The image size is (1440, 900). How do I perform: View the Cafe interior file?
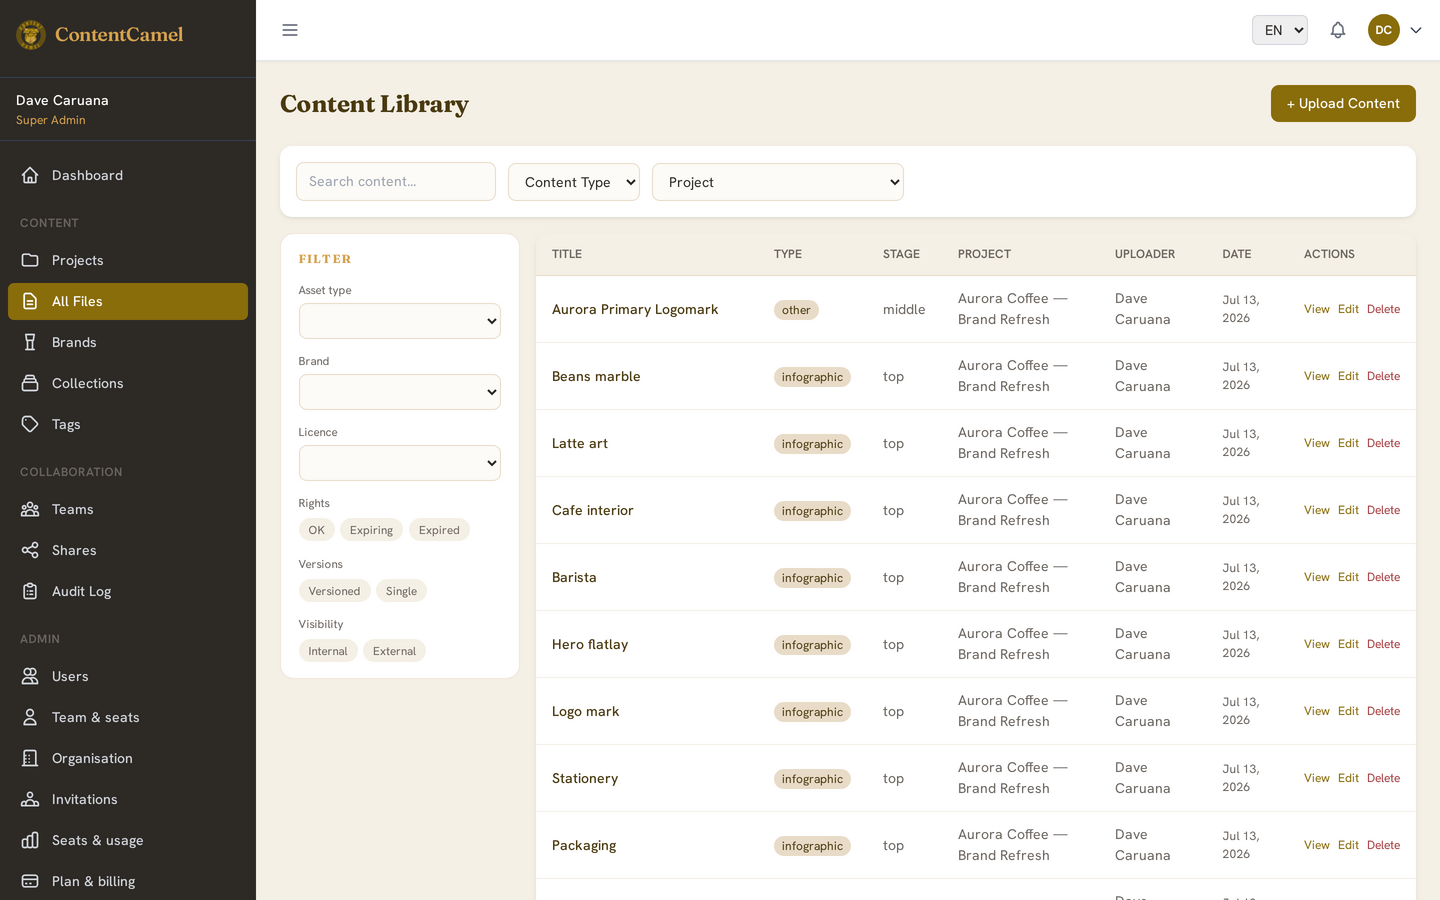tap(1316, 510)
